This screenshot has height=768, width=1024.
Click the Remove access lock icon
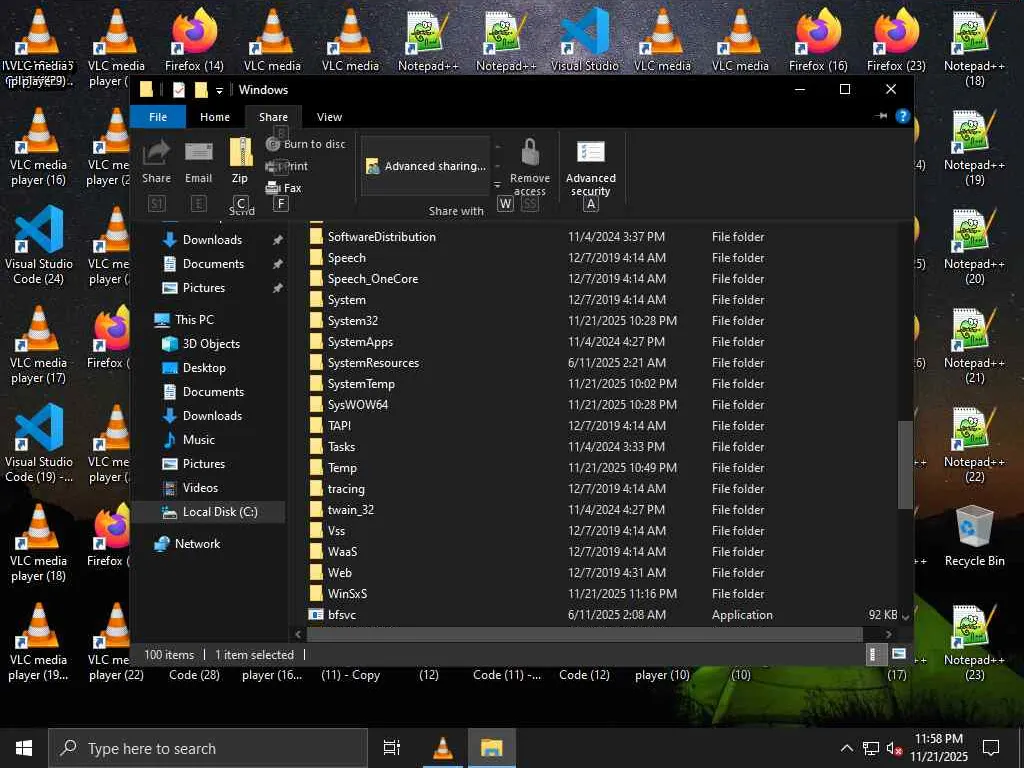tap(530, 152)
